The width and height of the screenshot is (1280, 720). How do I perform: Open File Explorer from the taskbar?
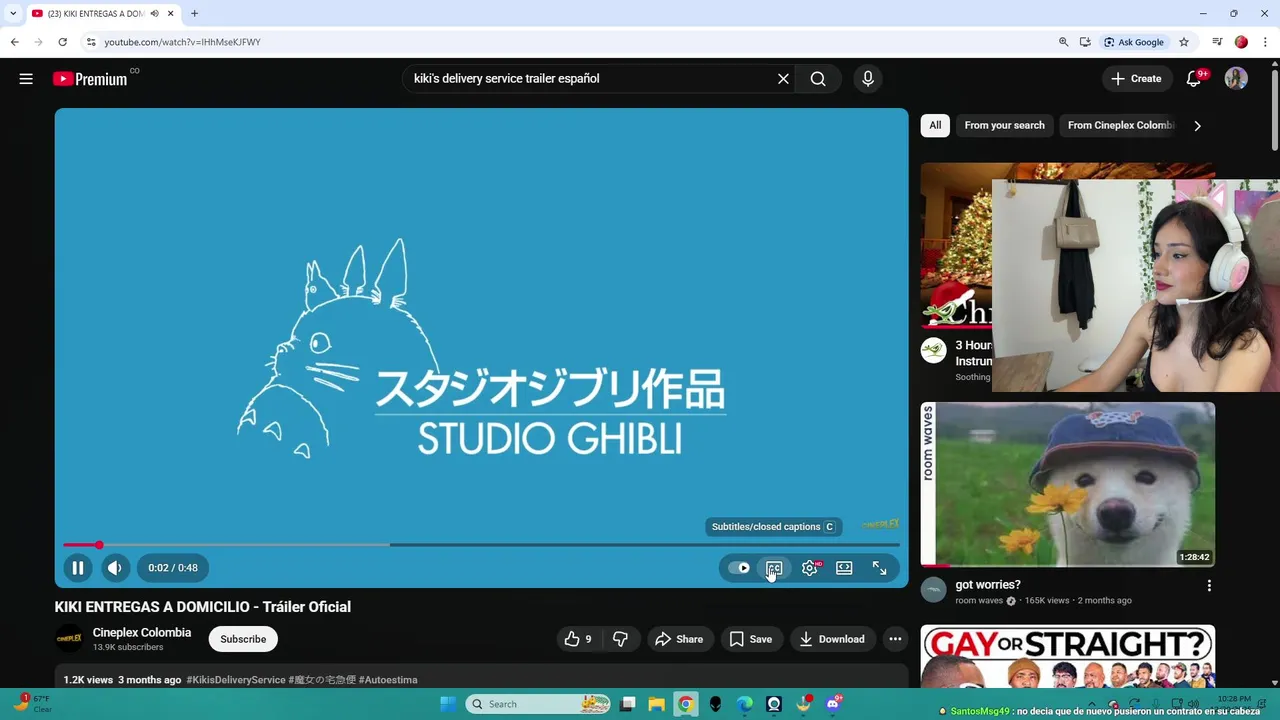pyautogui.click(x=656, y=704)
